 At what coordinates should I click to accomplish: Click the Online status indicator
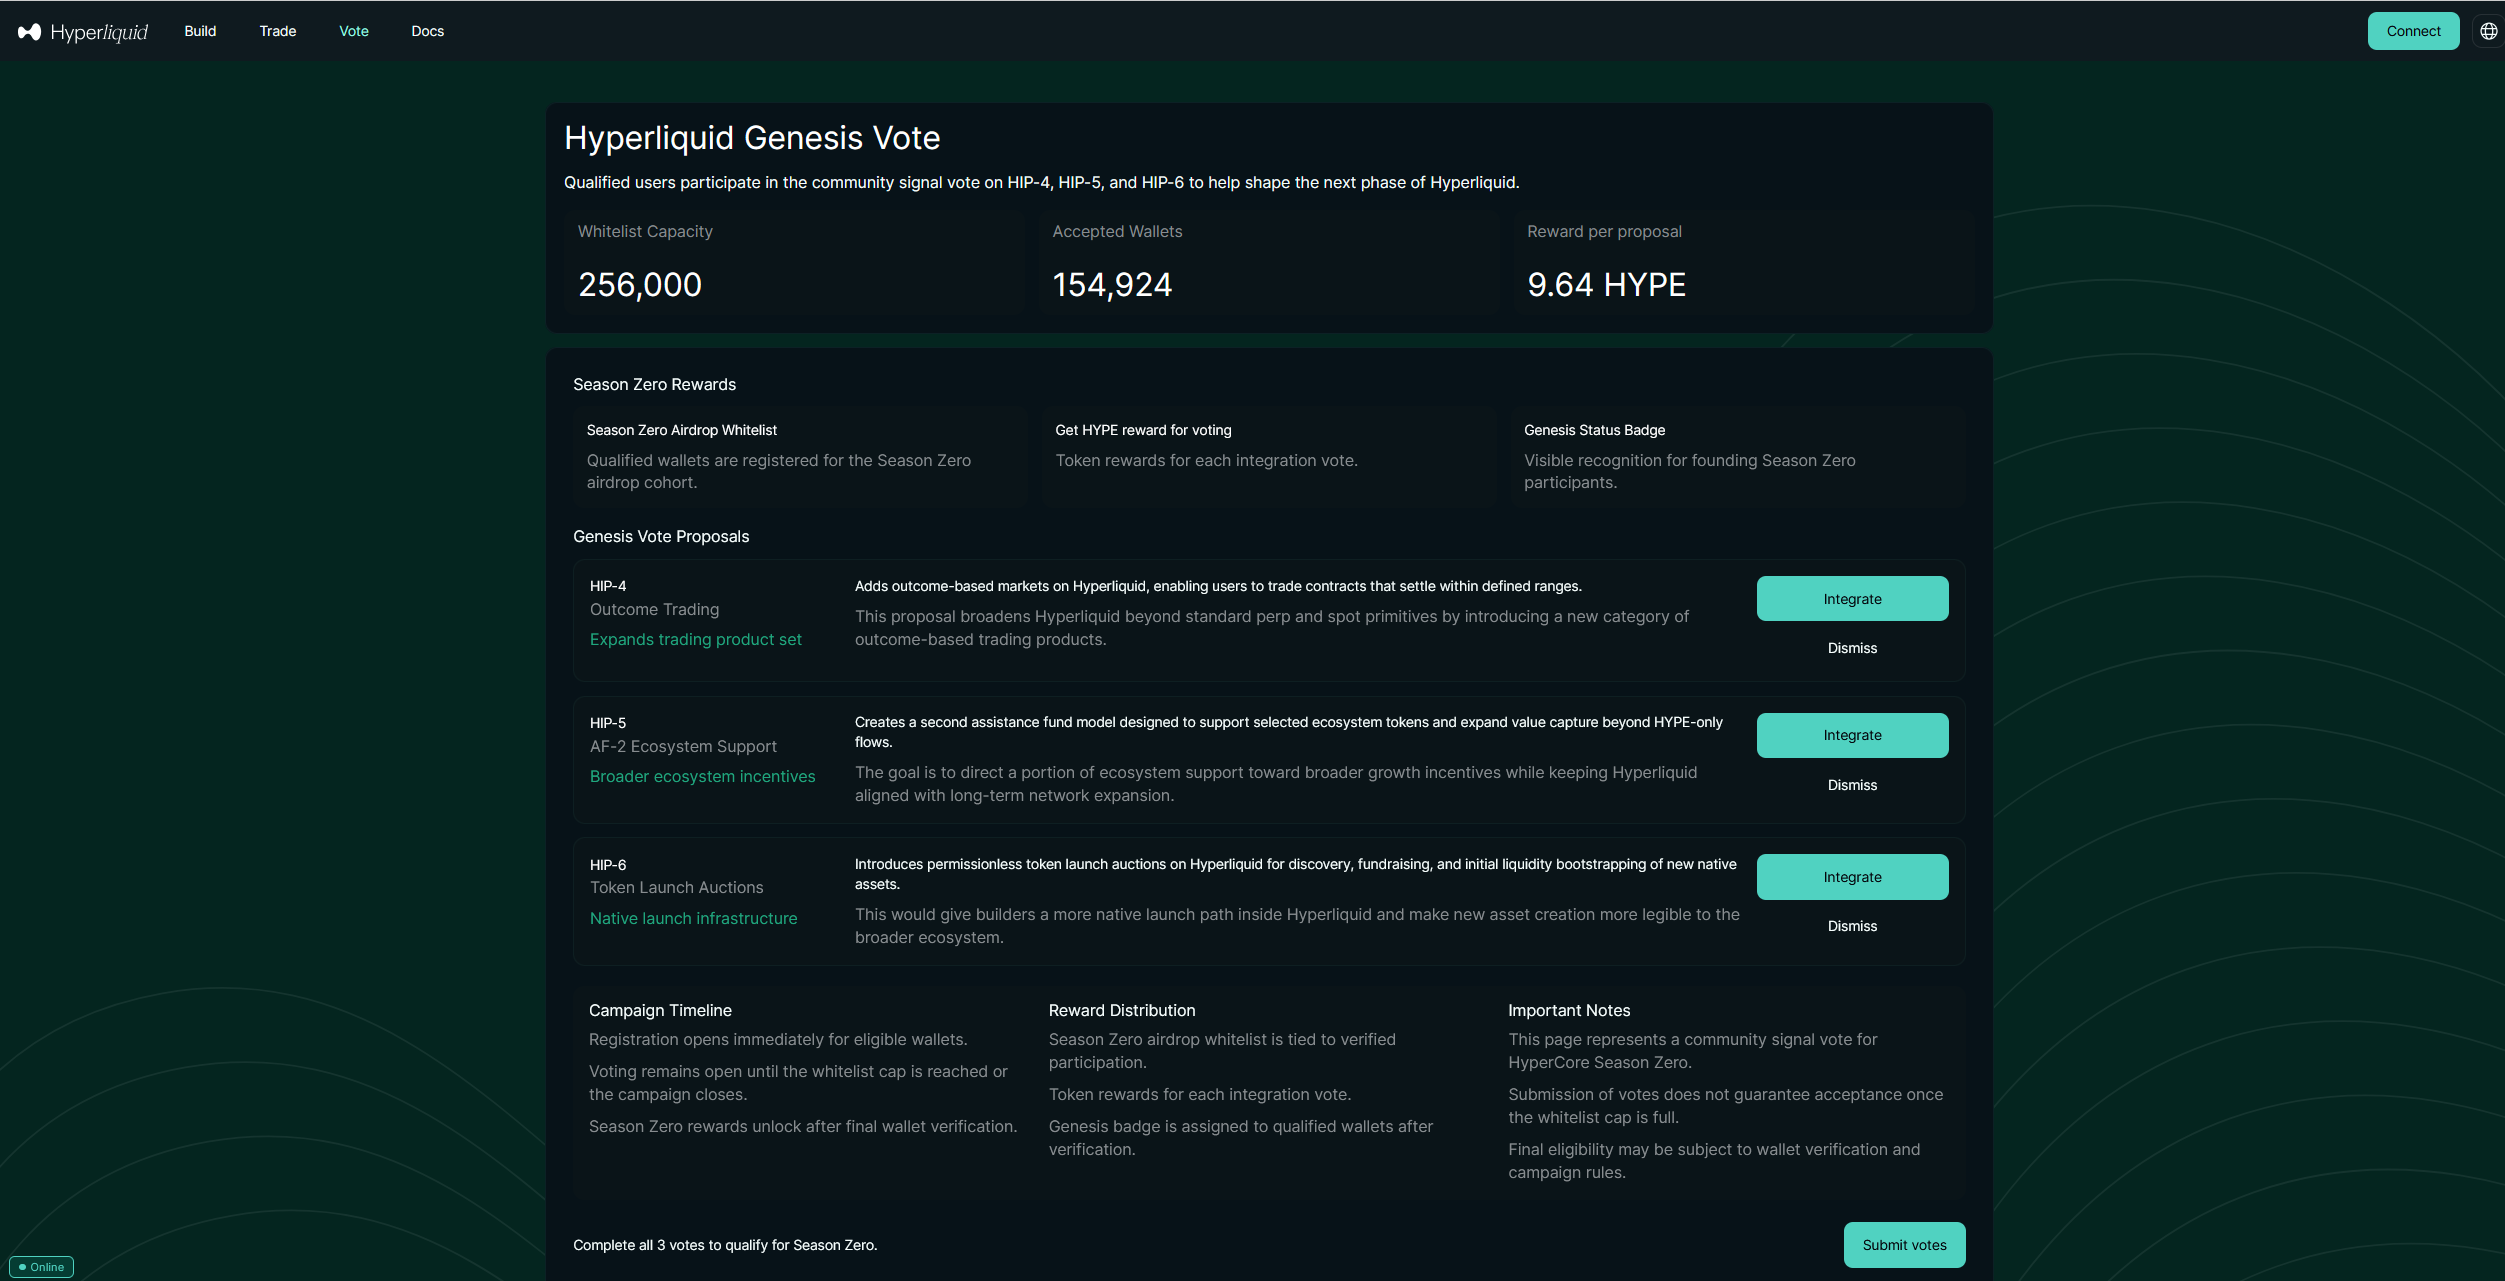(41, 1267)
